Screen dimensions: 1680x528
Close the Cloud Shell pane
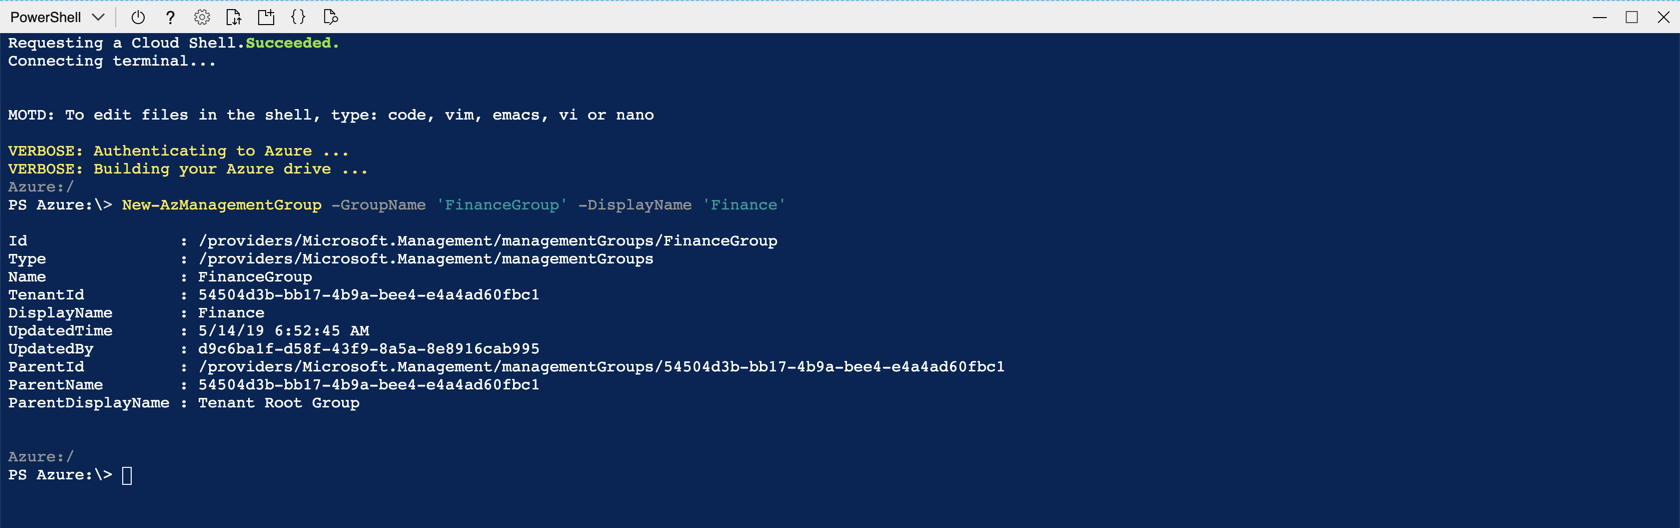tap(1663, 17)
